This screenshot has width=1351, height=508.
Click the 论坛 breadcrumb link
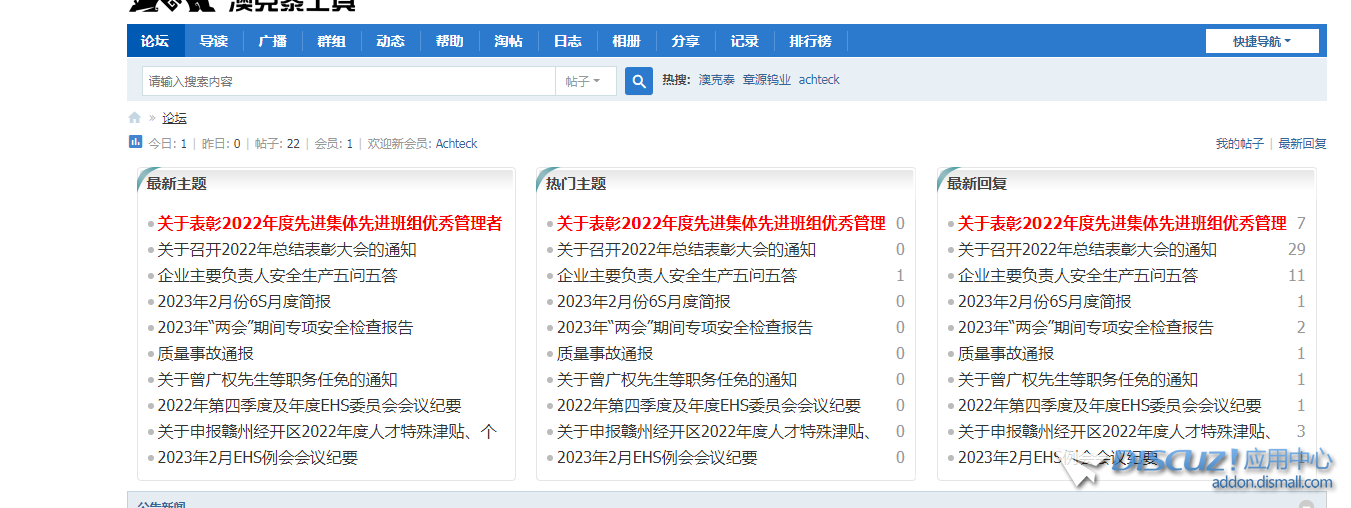coord(175,118)
